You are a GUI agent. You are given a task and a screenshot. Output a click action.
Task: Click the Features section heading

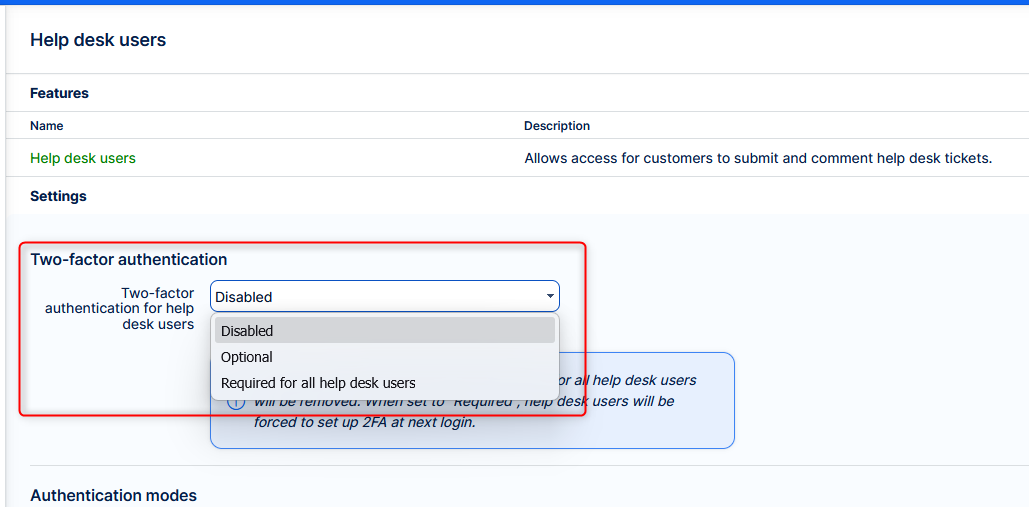point(59,93)
